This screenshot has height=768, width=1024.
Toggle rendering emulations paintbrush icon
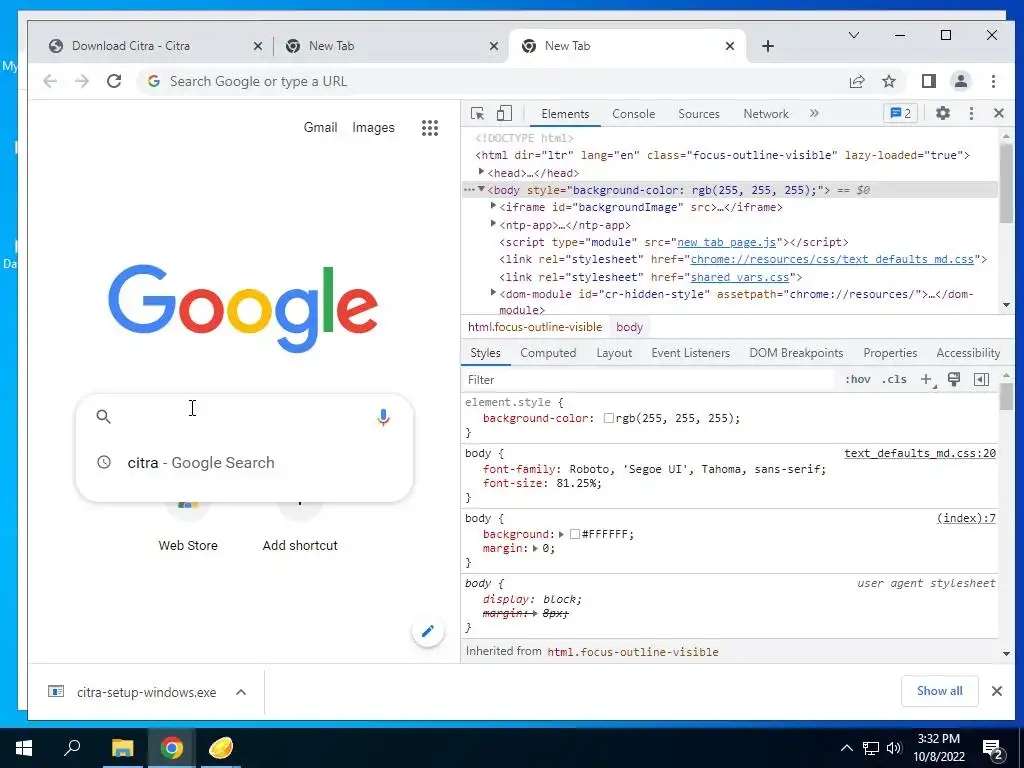[954, 379]
